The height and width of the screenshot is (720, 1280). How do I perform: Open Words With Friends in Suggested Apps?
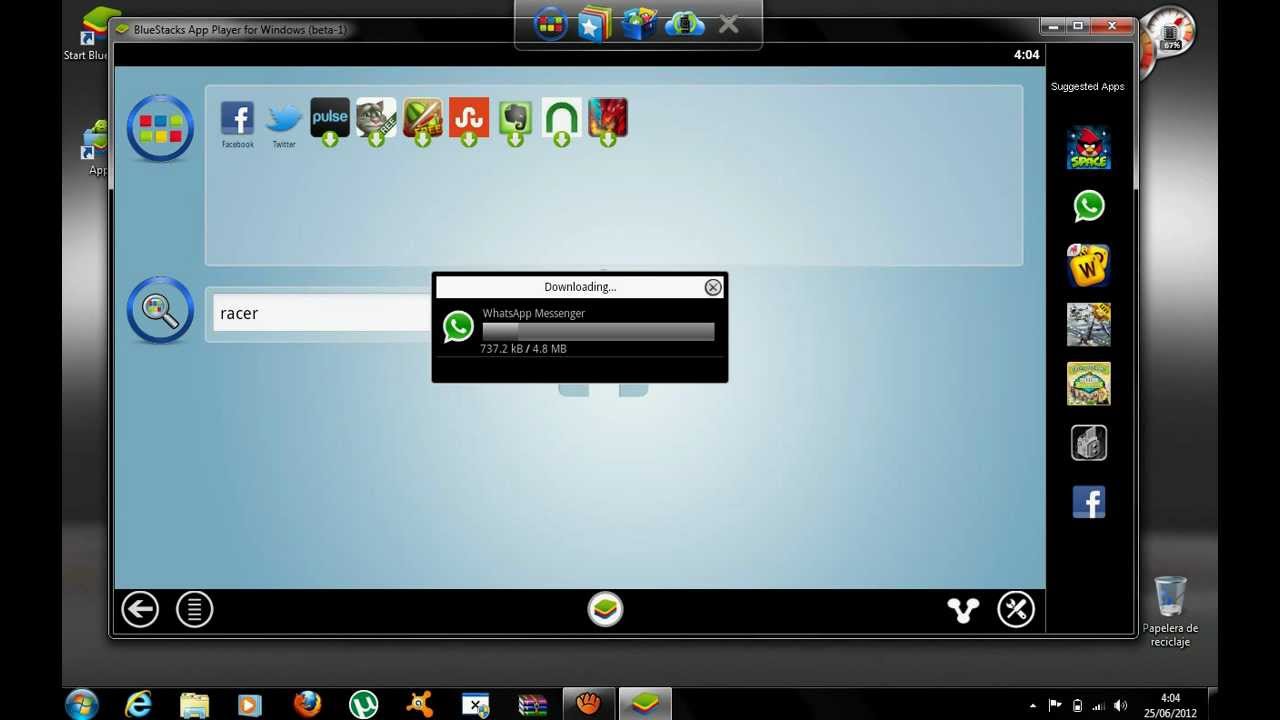click(x=1088, y=265)
